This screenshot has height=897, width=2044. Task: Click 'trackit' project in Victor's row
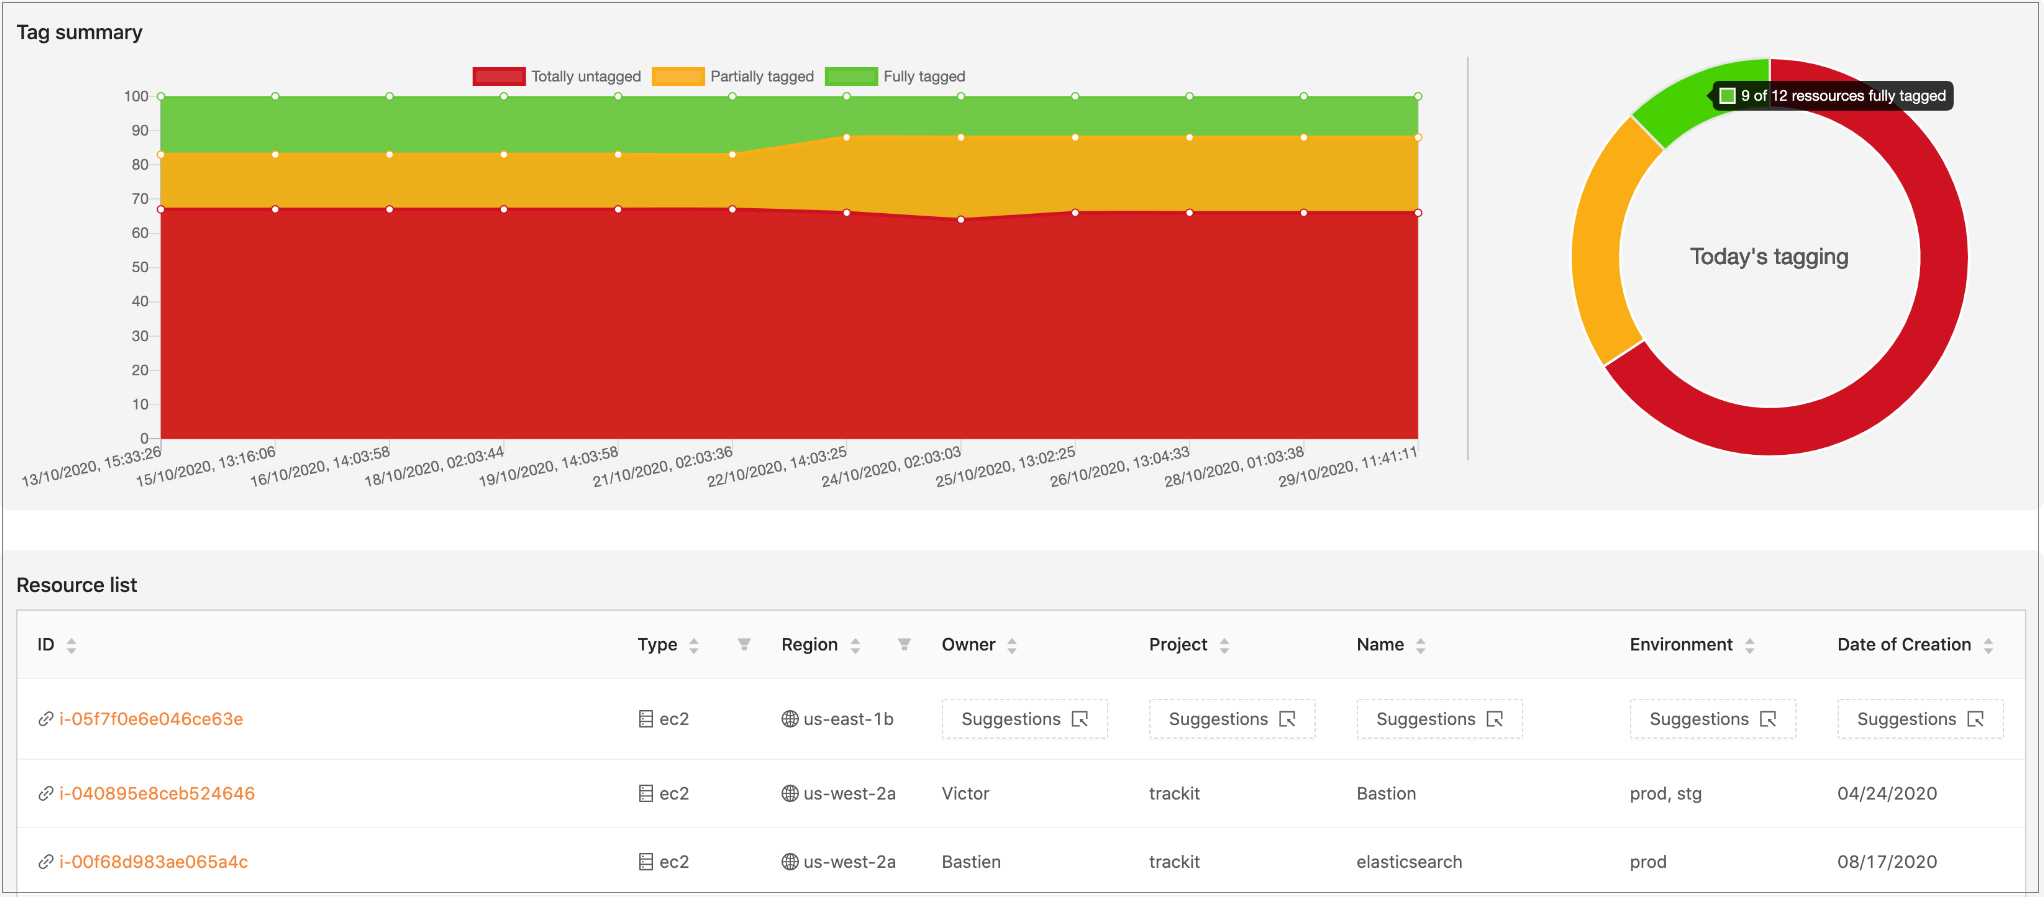pyautogui.click(x=1174, y=794)
